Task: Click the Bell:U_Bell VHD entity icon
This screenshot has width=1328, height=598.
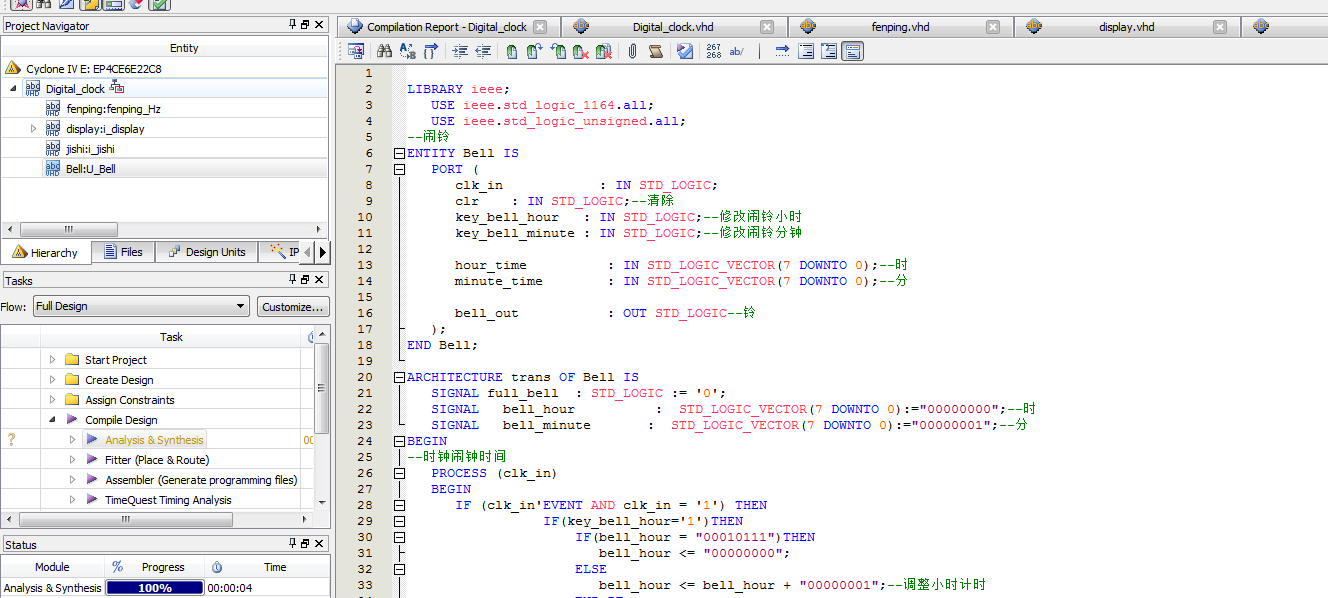Action: pyautogui.click(x=53, y=169)
